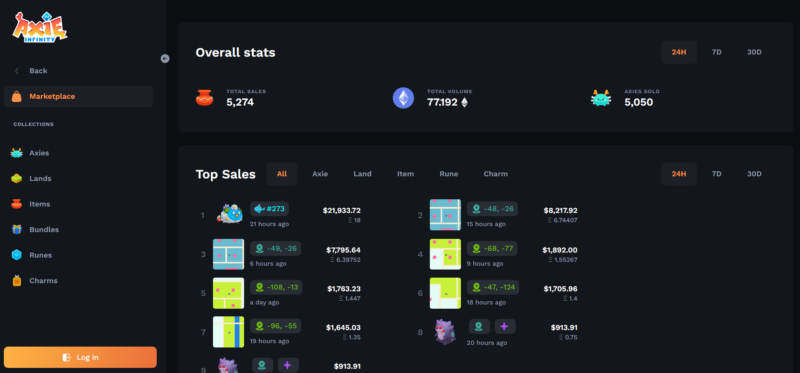The image size is (800, 373).
Task: Click the Items pot sidebar icon
Action: pos(17,204)
